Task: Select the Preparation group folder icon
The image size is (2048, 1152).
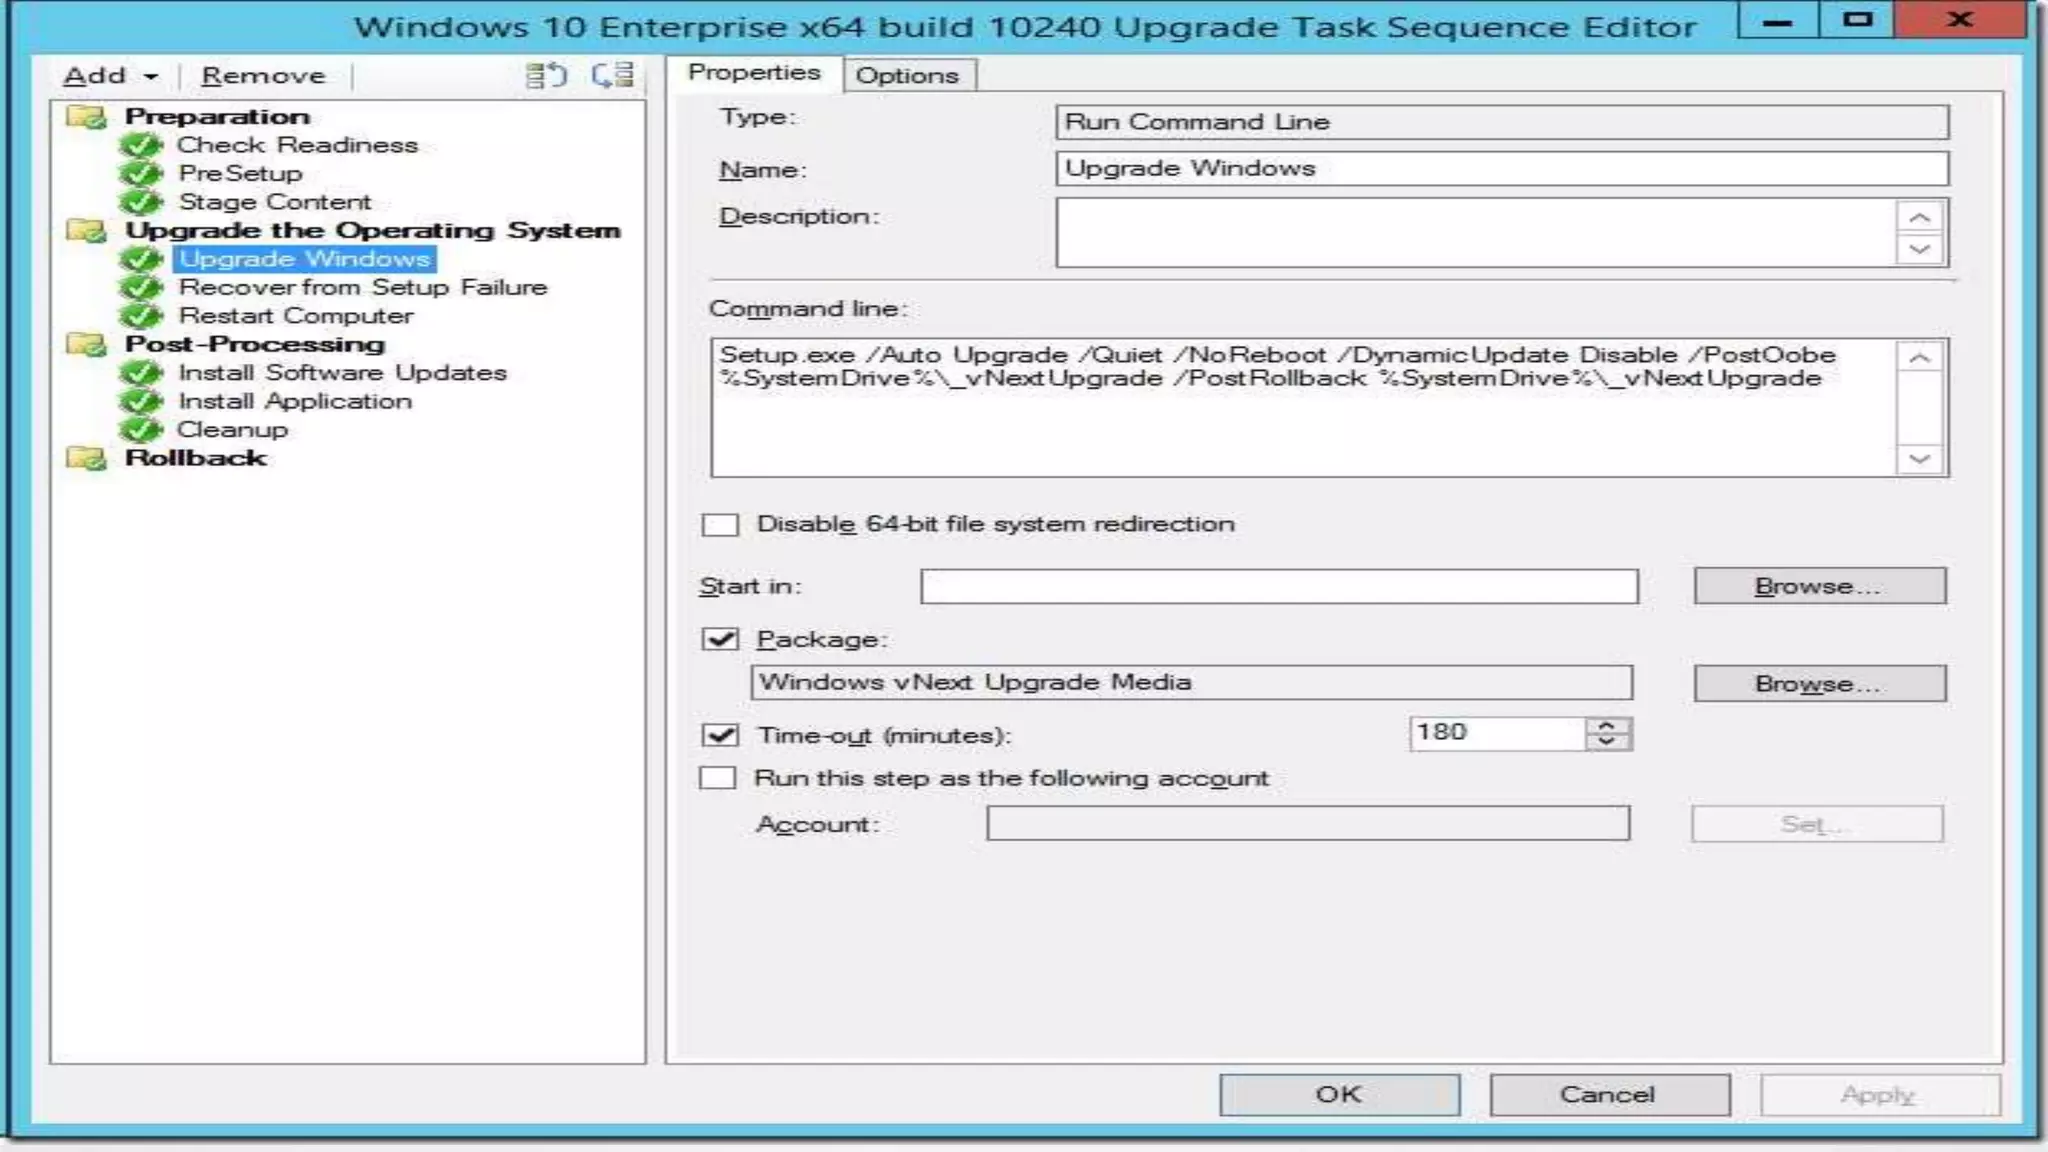Action: (87, 117)
